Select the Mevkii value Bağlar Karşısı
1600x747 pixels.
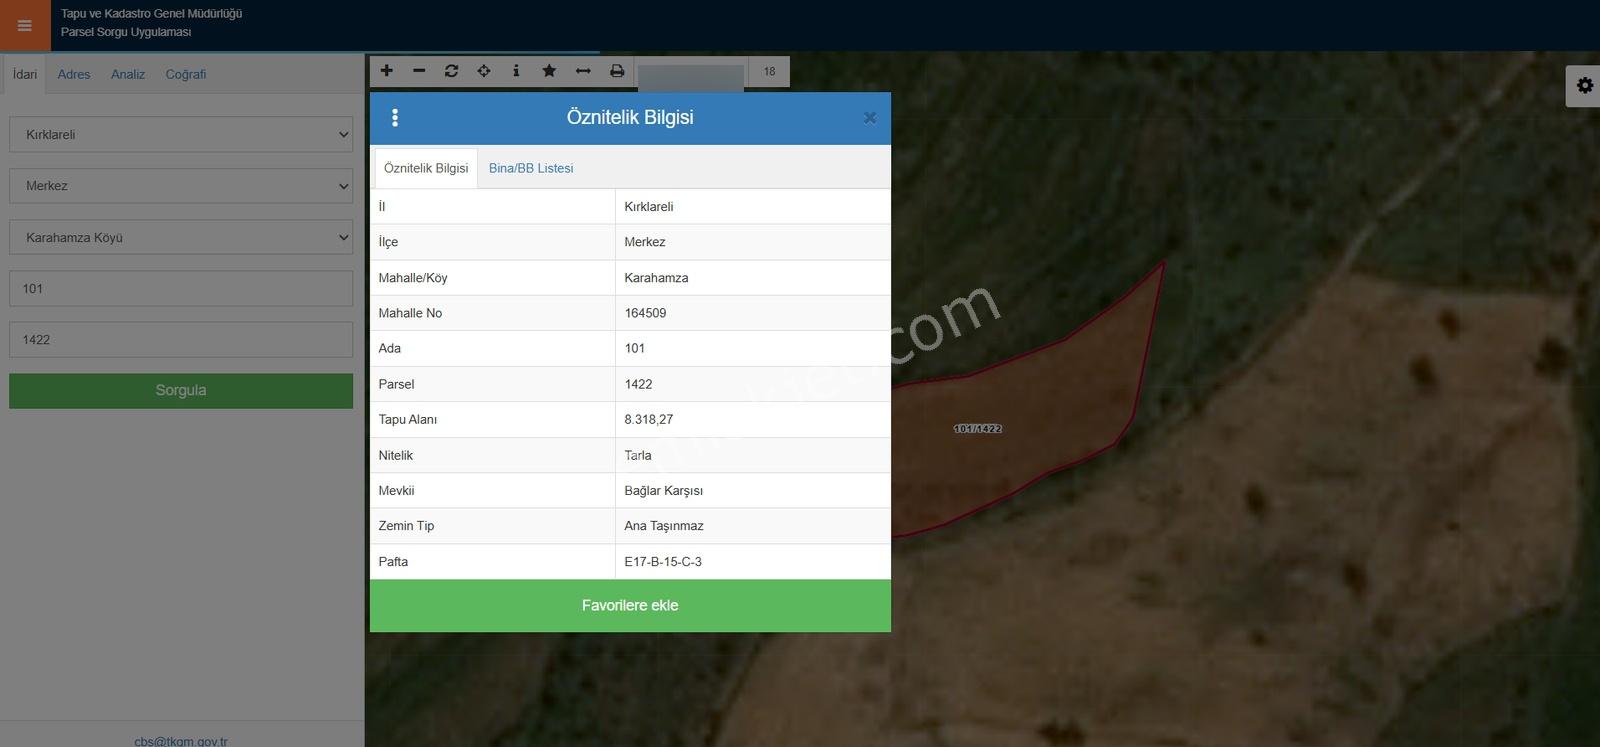pyautogui.click(x=664, y=491)
